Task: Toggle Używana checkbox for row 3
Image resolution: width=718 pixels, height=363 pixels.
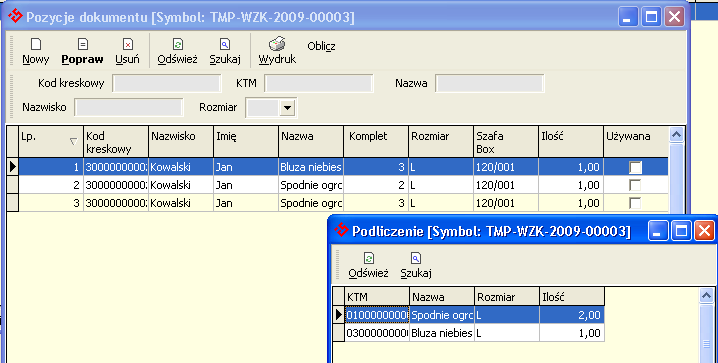Action: pos(635,203)
